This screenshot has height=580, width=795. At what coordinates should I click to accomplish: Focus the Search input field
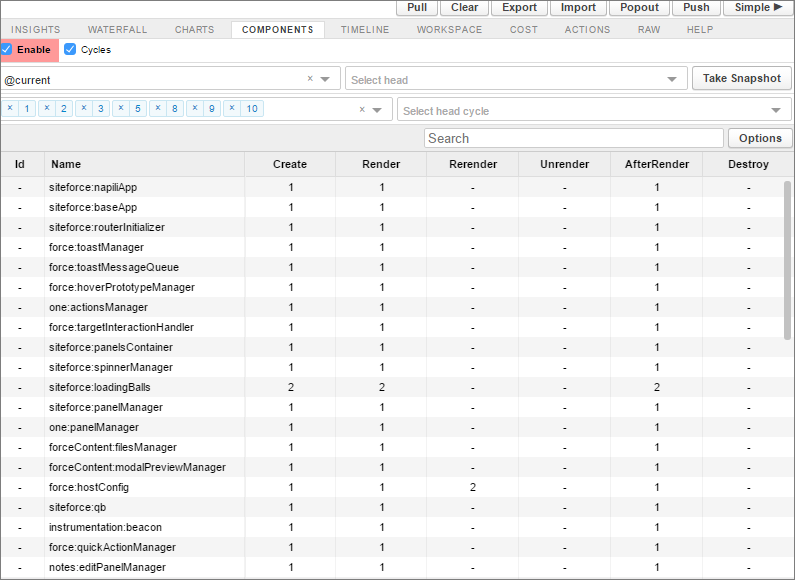573,138
